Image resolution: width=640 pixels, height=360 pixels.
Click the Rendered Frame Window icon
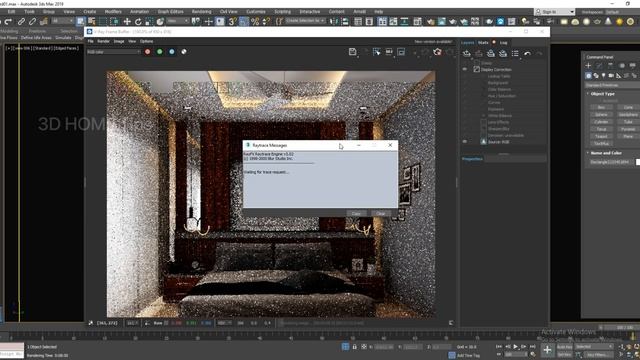pyautogui.click(x=442, y=21)
